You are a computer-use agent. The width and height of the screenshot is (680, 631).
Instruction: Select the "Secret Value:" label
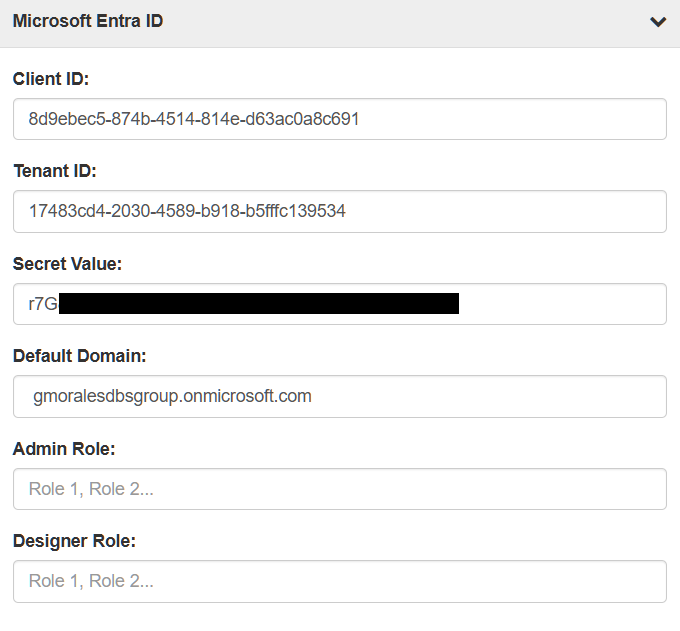66,263
